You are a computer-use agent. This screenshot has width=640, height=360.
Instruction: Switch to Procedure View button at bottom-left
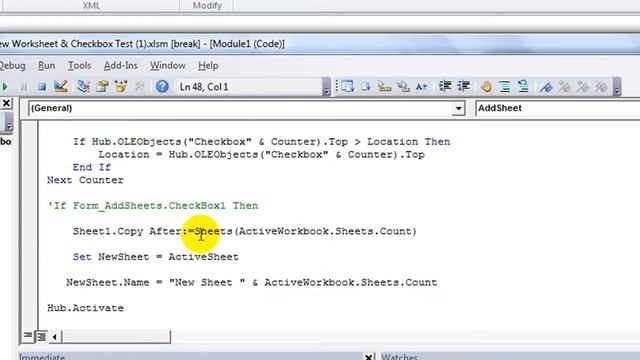pos(28,336)
